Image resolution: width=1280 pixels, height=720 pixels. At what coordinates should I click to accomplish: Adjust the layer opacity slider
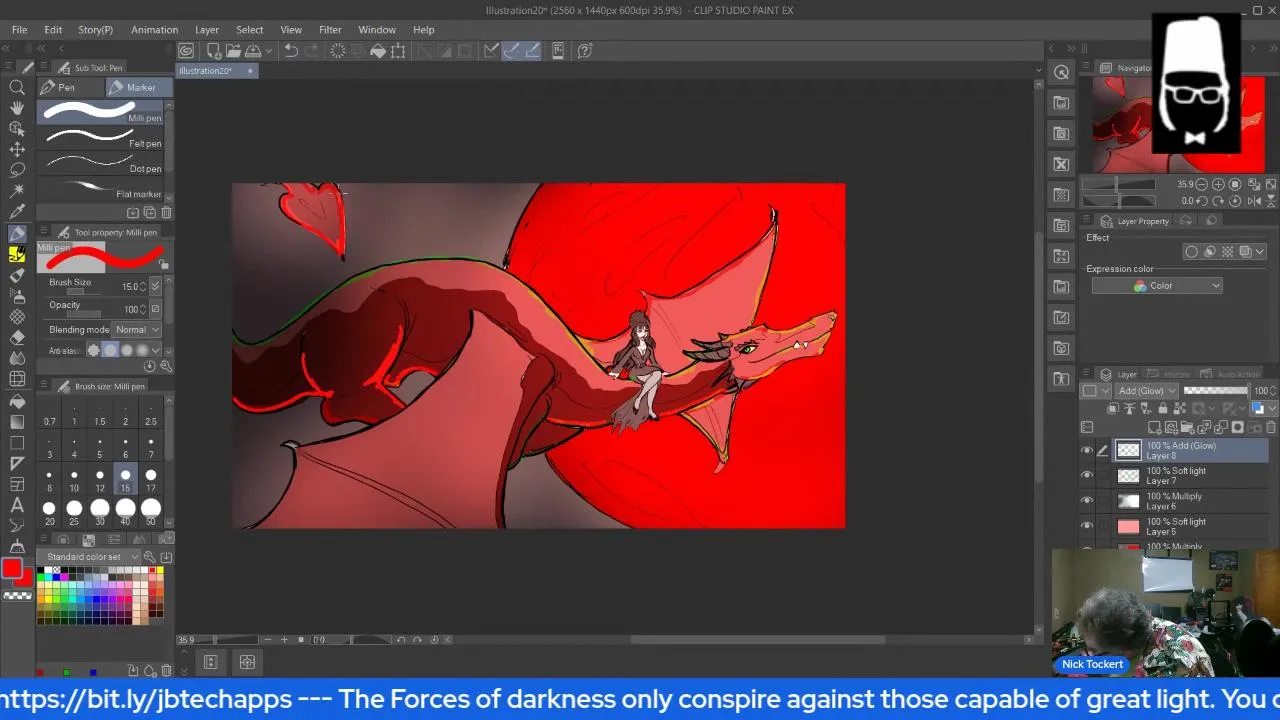click(1217, 391)
